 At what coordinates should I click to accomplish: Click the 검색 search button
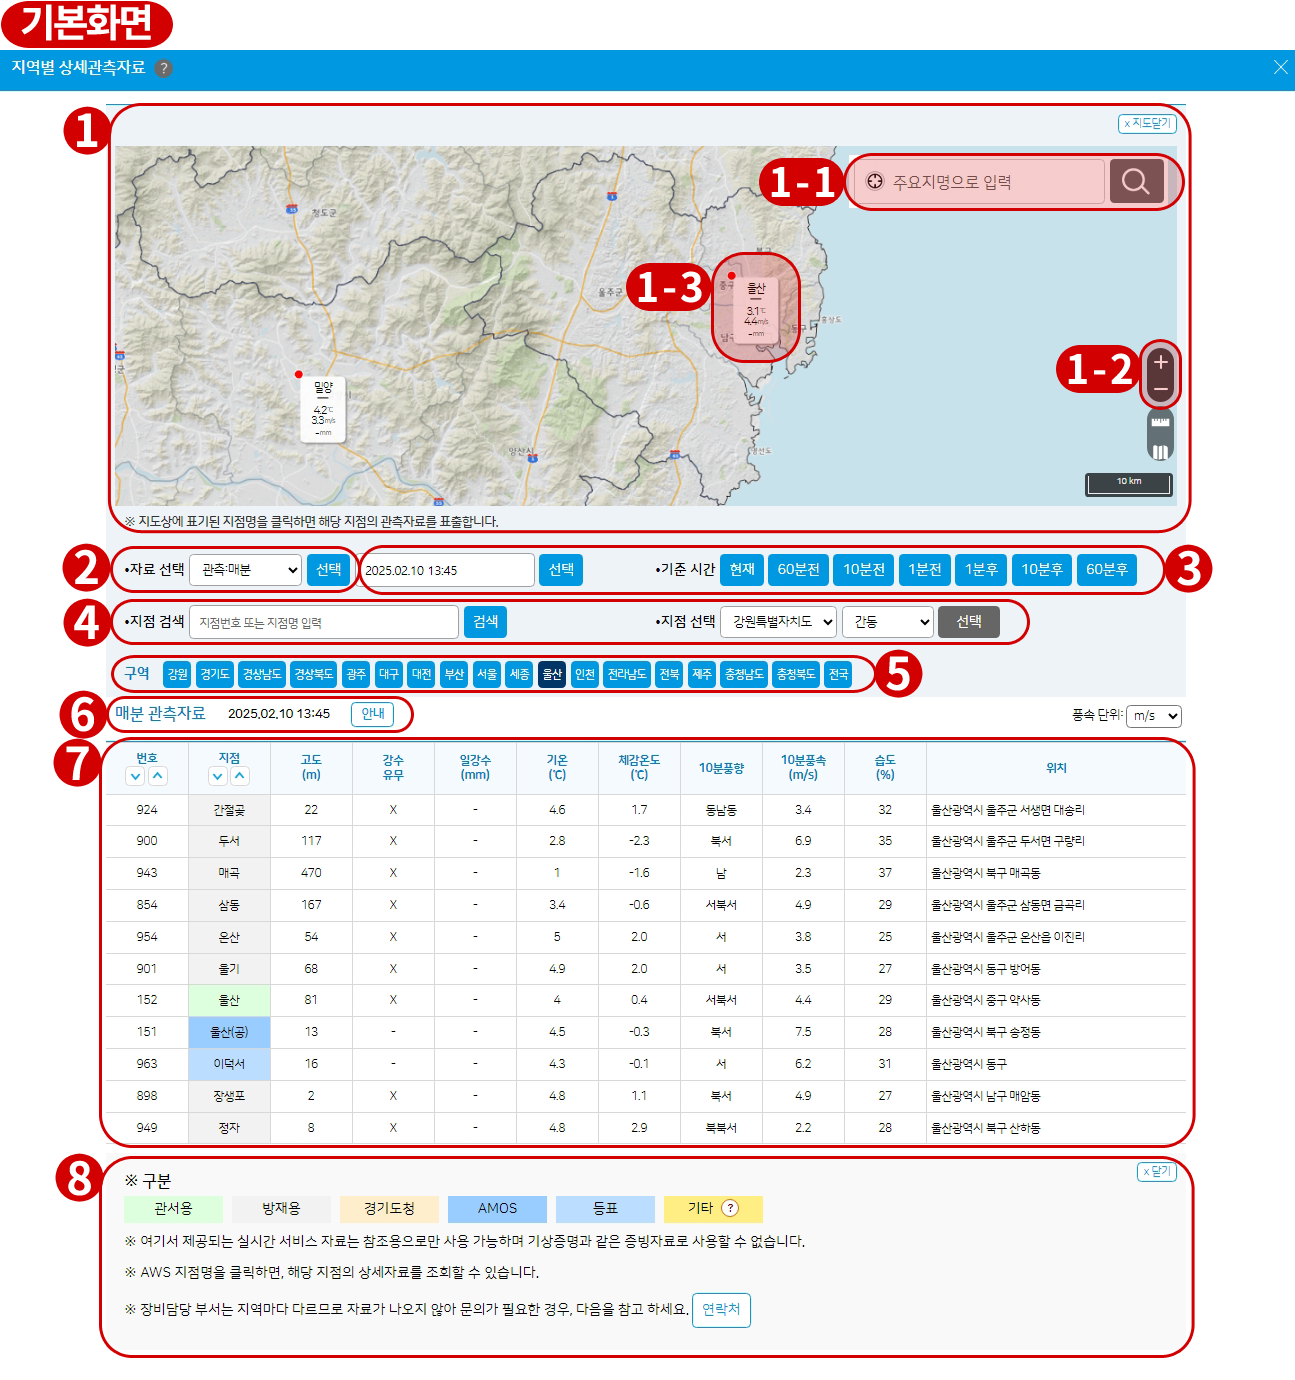485,622
